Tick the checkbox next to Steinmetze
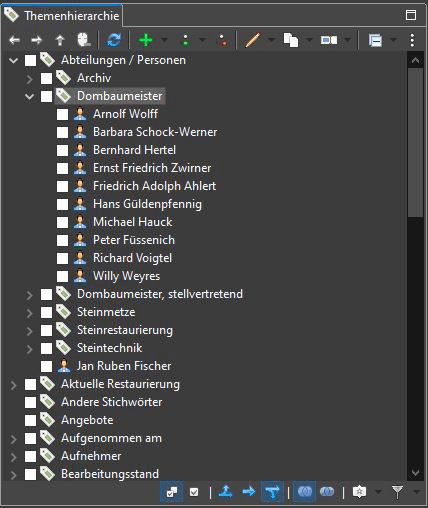 [46, 312]
